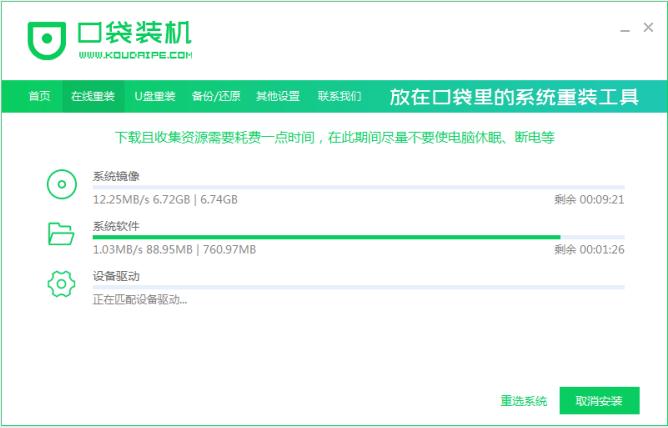Screen dimensions: 668x428
Task: Click the 取消安装 button
Action: pos(599,400)
